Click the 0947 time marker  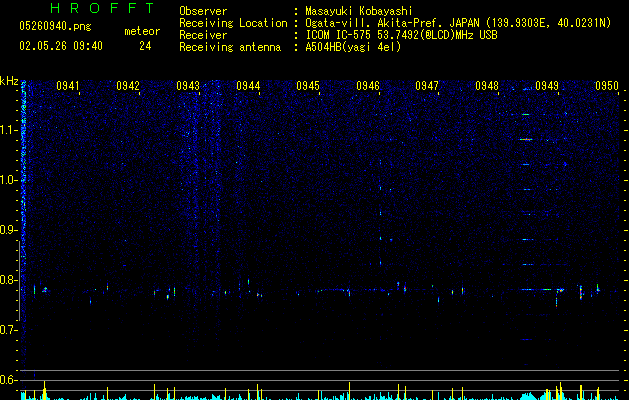(x=427, y=86)
